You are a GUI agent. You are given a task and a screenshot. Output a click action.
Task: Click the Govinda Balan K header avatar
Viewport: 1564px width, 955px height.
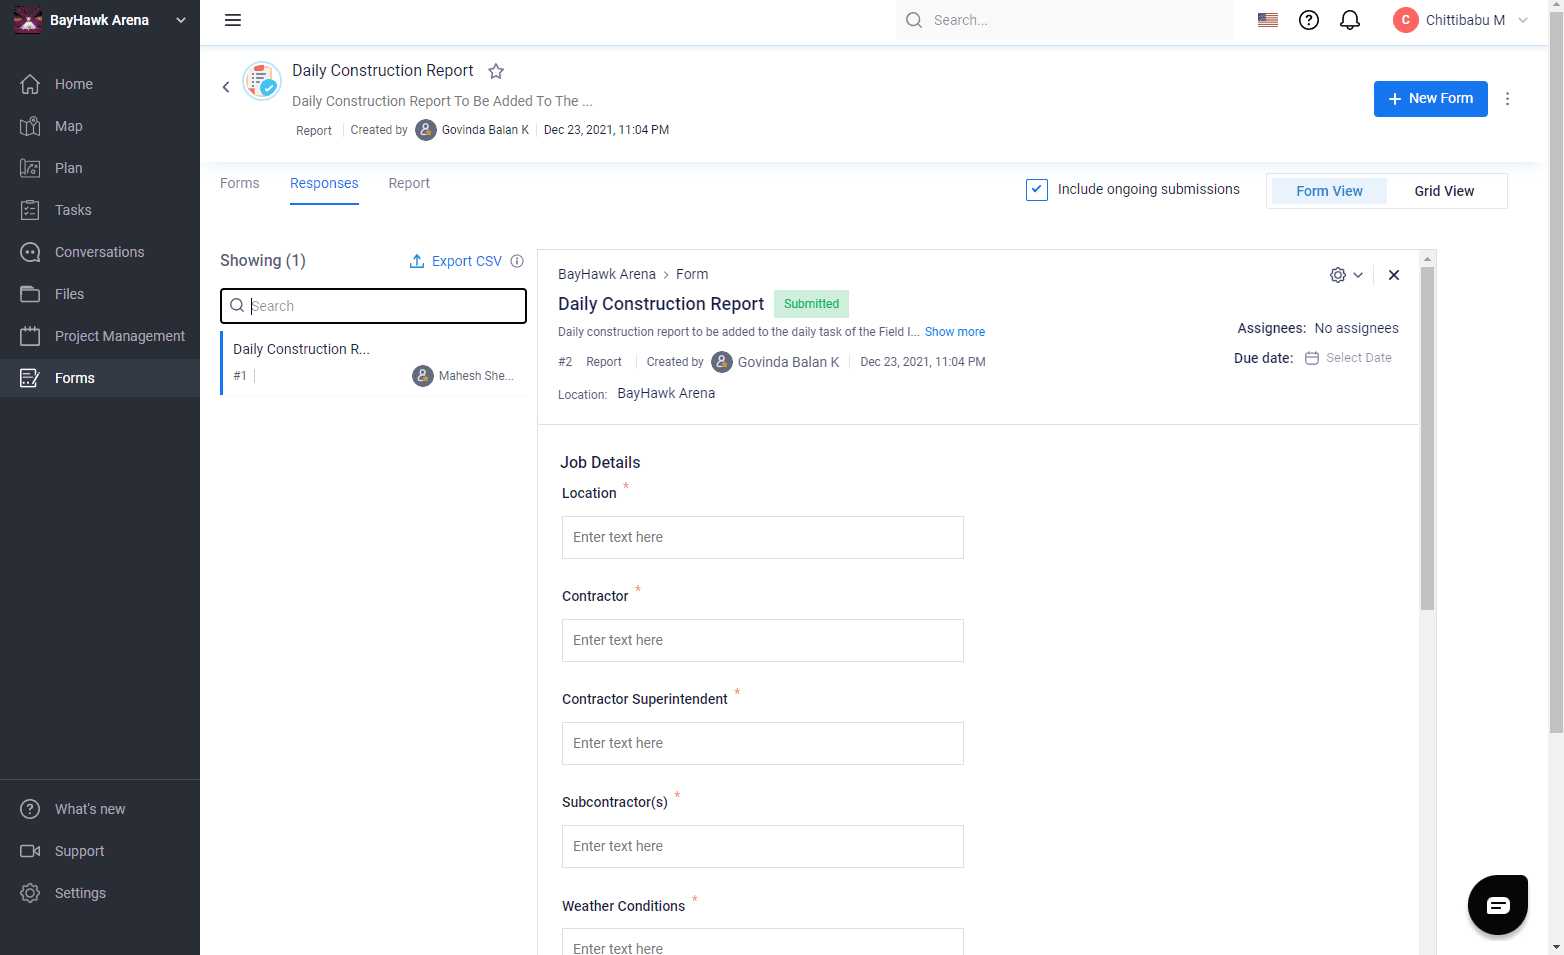click(426, 130)
